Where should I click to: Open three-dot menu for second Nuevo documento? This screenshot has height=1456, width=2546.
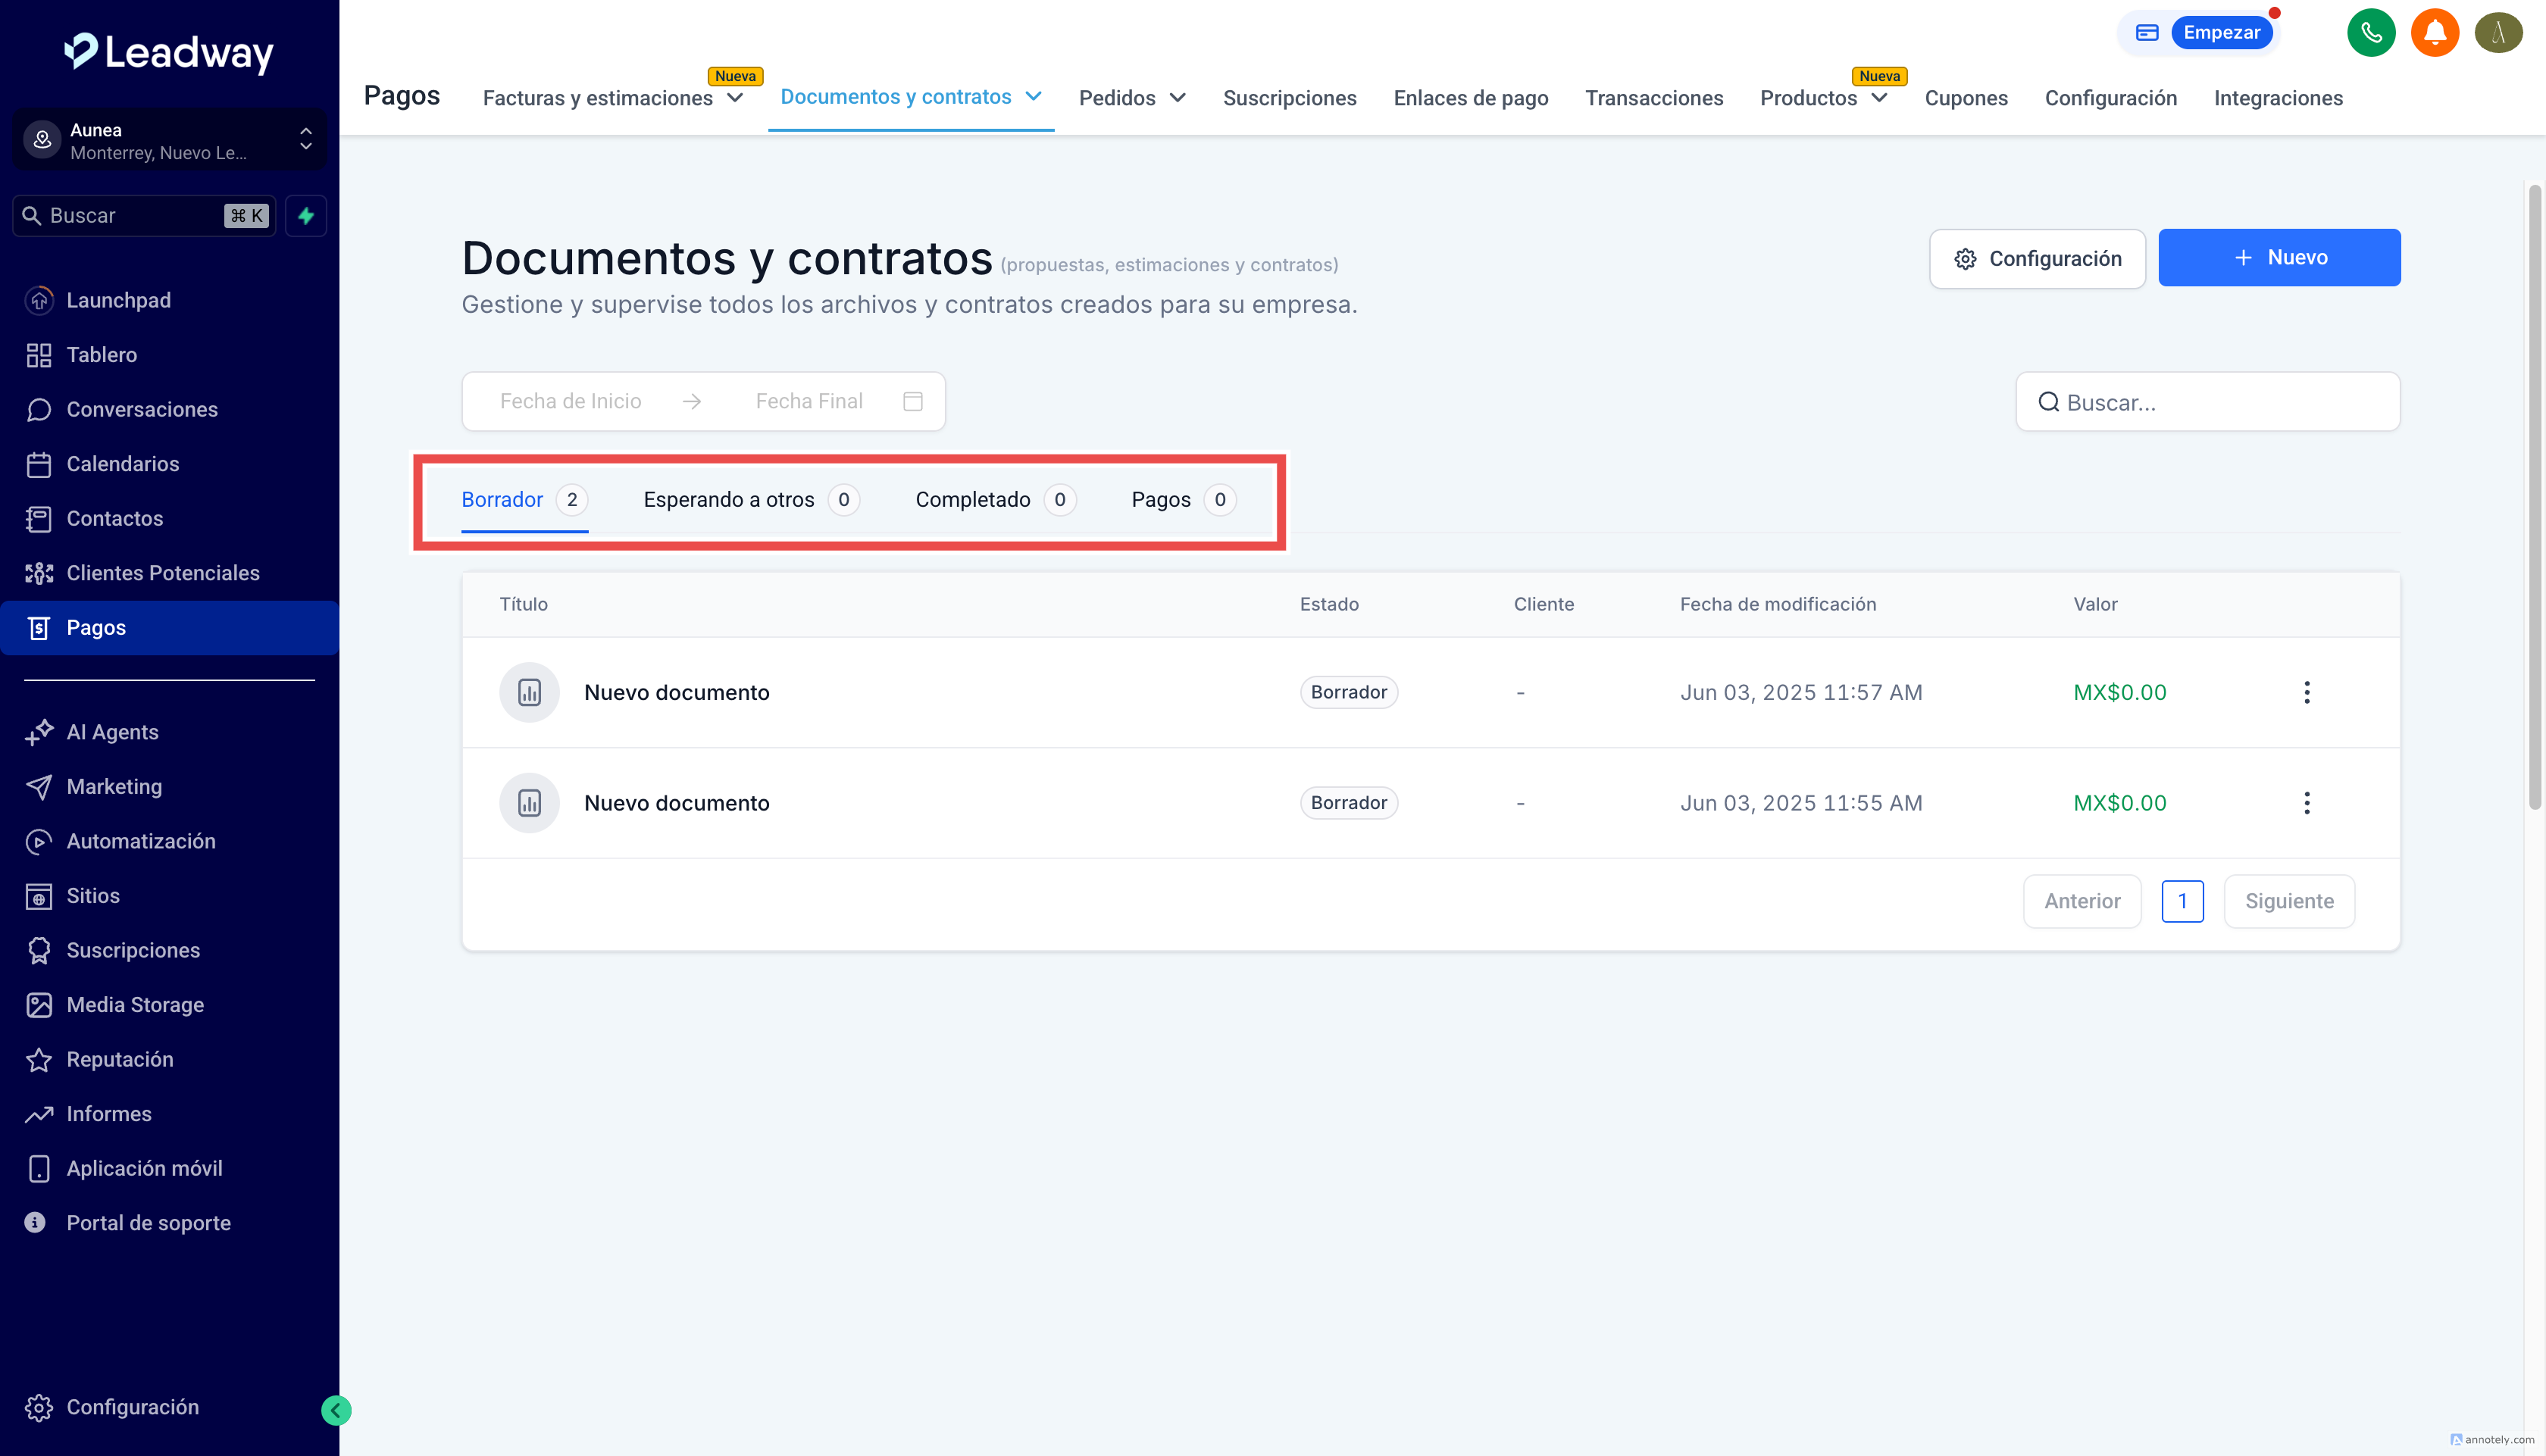[2306, 803]
